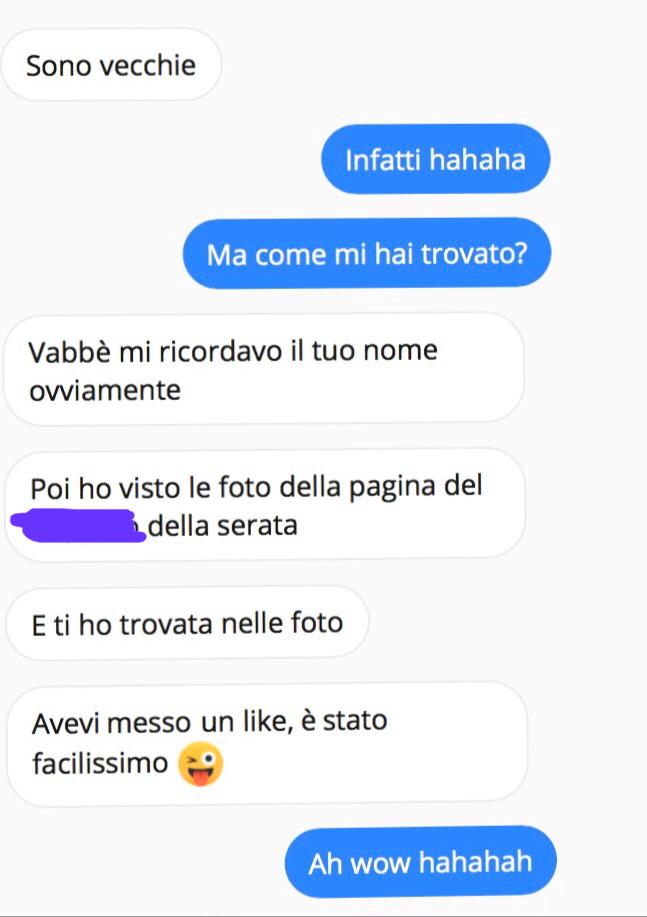
Task: Select the 'Infatti hahaha' blue bubble
Action: [436, 159]
